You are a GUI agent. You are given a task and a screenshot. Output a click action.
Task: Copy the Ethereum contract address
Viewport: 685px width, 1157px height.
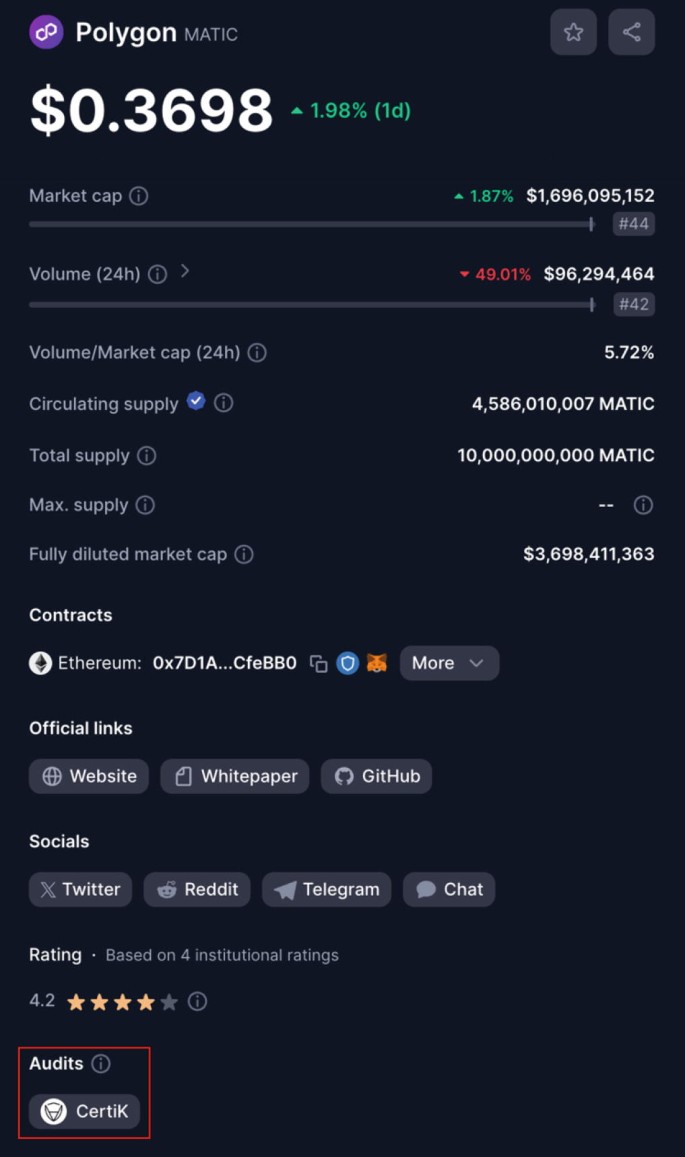[319, 664]
